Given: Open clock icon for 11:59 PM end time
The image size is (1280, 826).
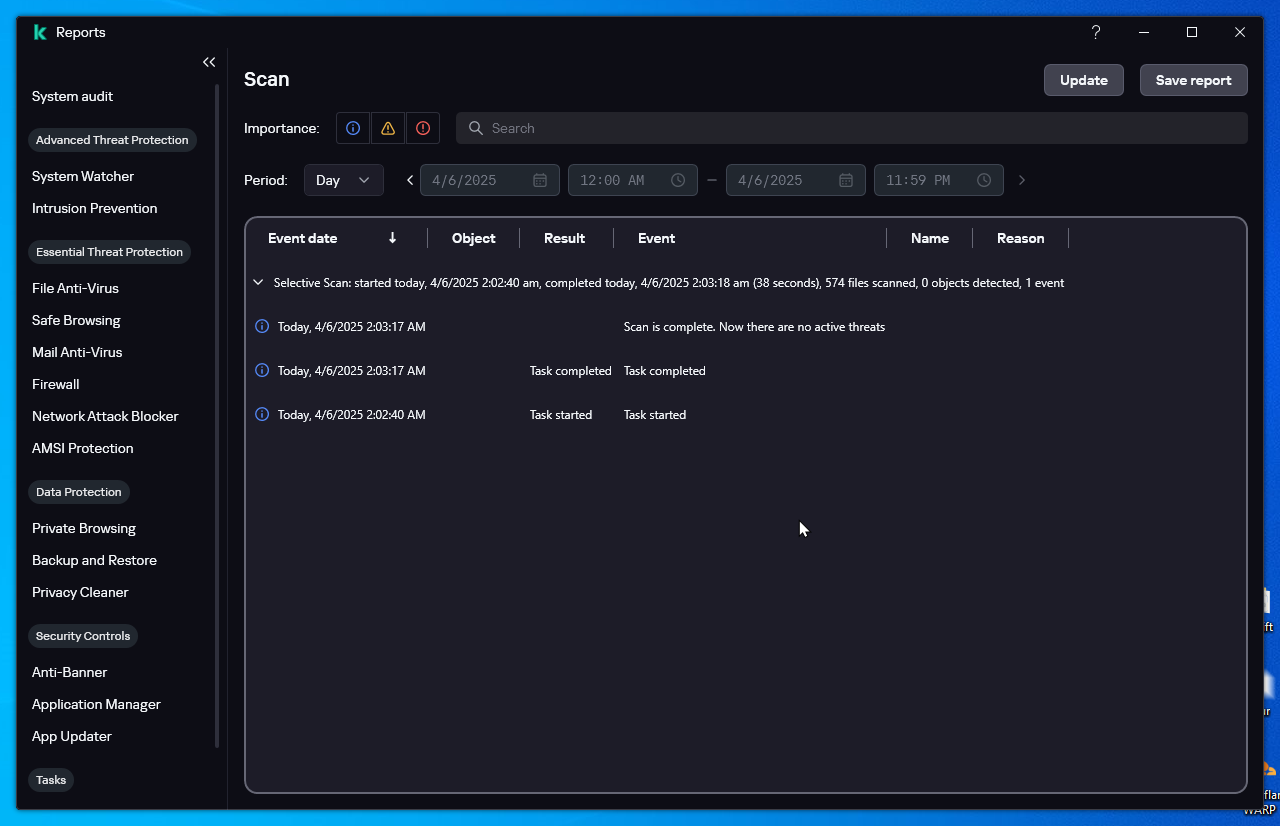Looking at the screenshot, I should click(984, 180).
